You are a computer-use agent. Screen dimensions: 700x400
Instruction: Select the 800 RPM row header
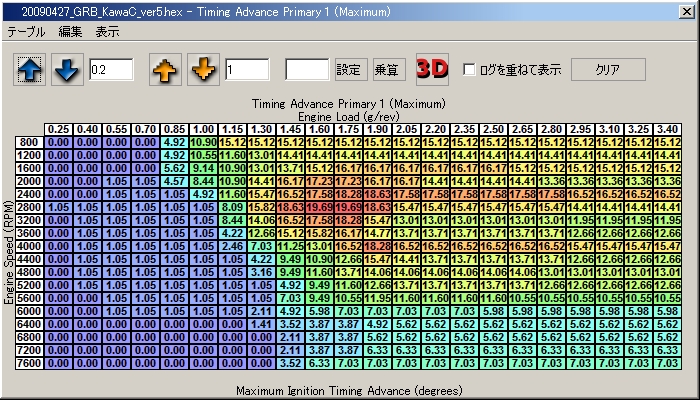tap(29, 142)
